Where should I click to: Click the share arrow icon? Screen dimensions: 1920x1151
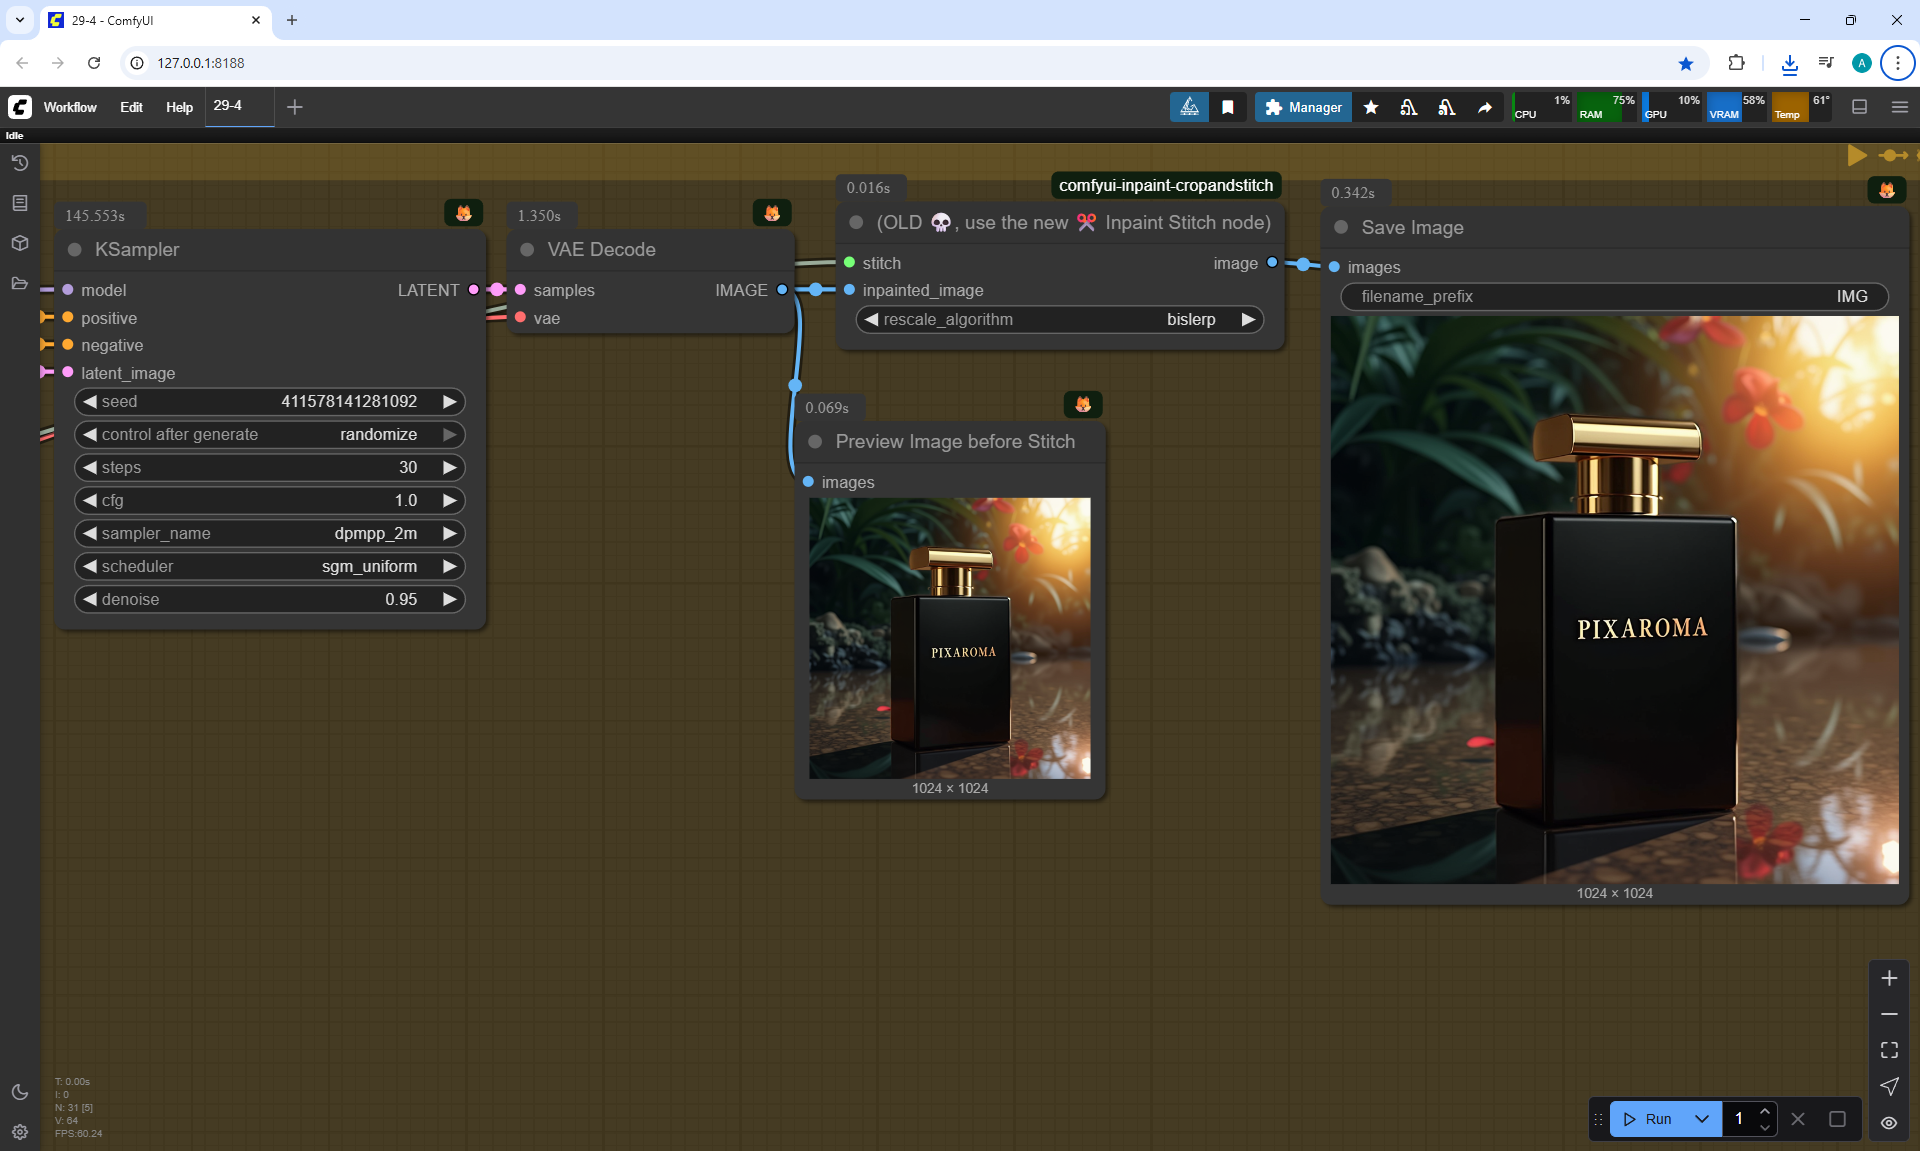point(1485,107)
